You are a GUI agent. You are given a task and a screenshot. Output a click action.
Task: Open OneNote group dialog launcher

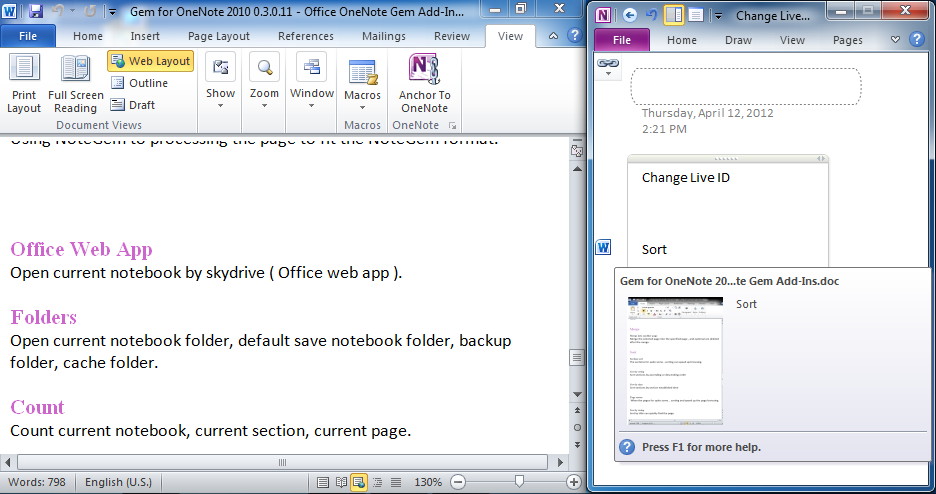[452, 125]
